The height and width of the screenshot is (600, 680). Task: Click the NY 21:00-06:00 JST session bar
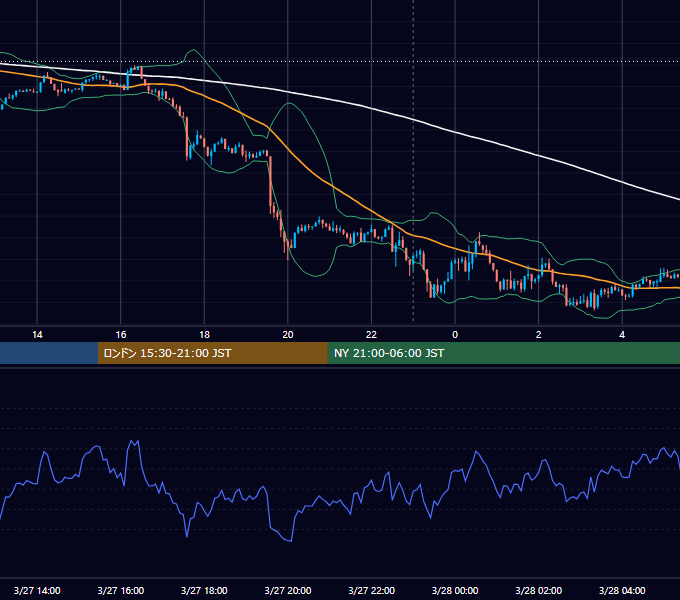tap(503, 353)
